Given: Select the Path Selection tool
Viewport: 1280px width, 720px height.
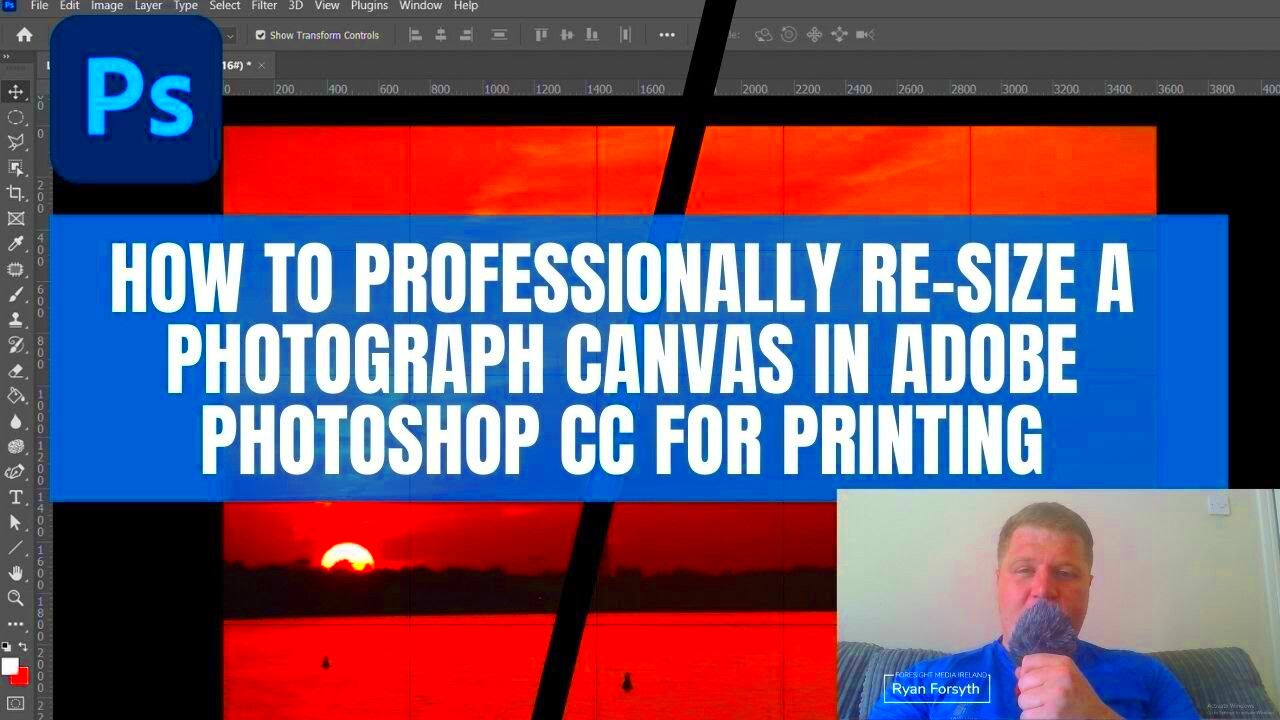Looking at the screenshot, I should (16, 522).
